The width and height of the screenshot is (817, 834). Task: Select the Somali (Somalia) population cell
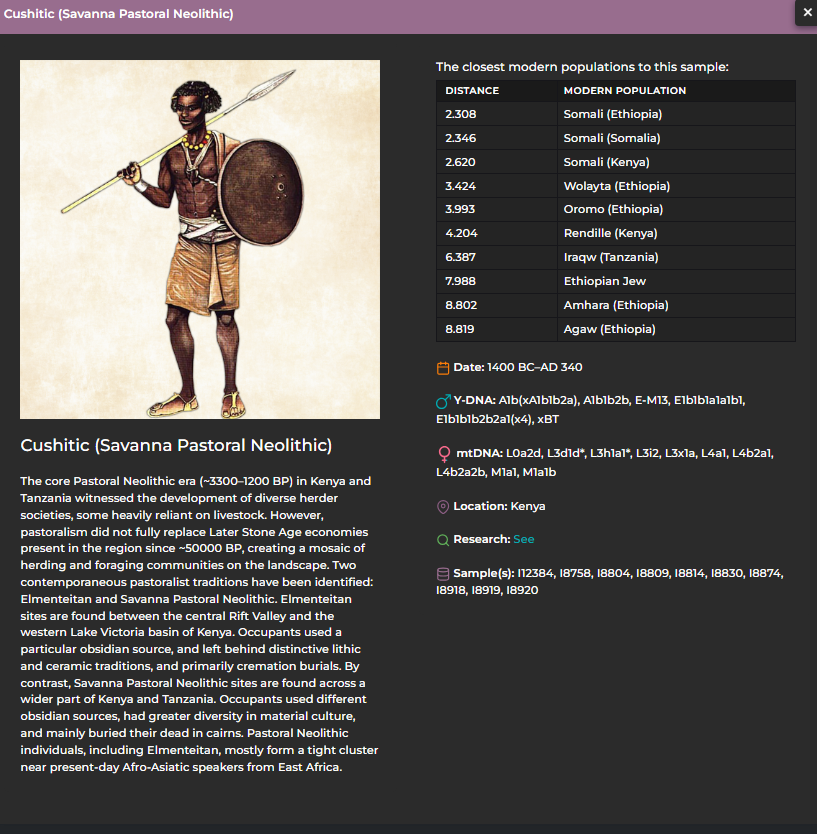coord(677,138)
